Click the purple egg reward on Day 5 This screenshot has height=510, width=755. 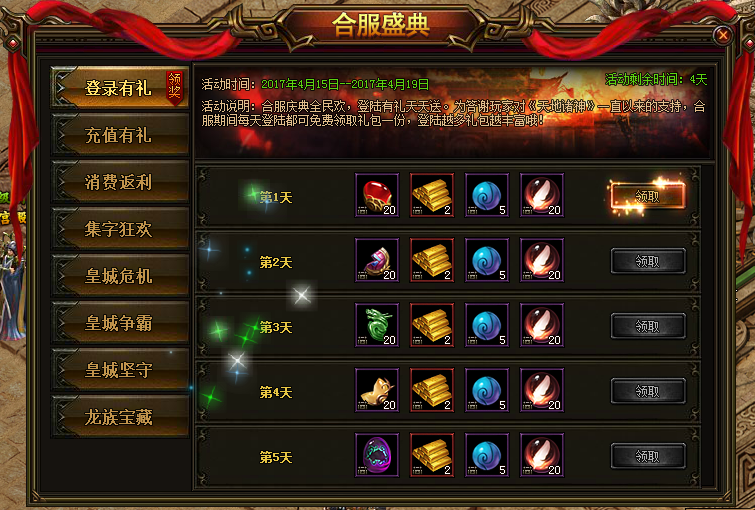click(377, 455)
